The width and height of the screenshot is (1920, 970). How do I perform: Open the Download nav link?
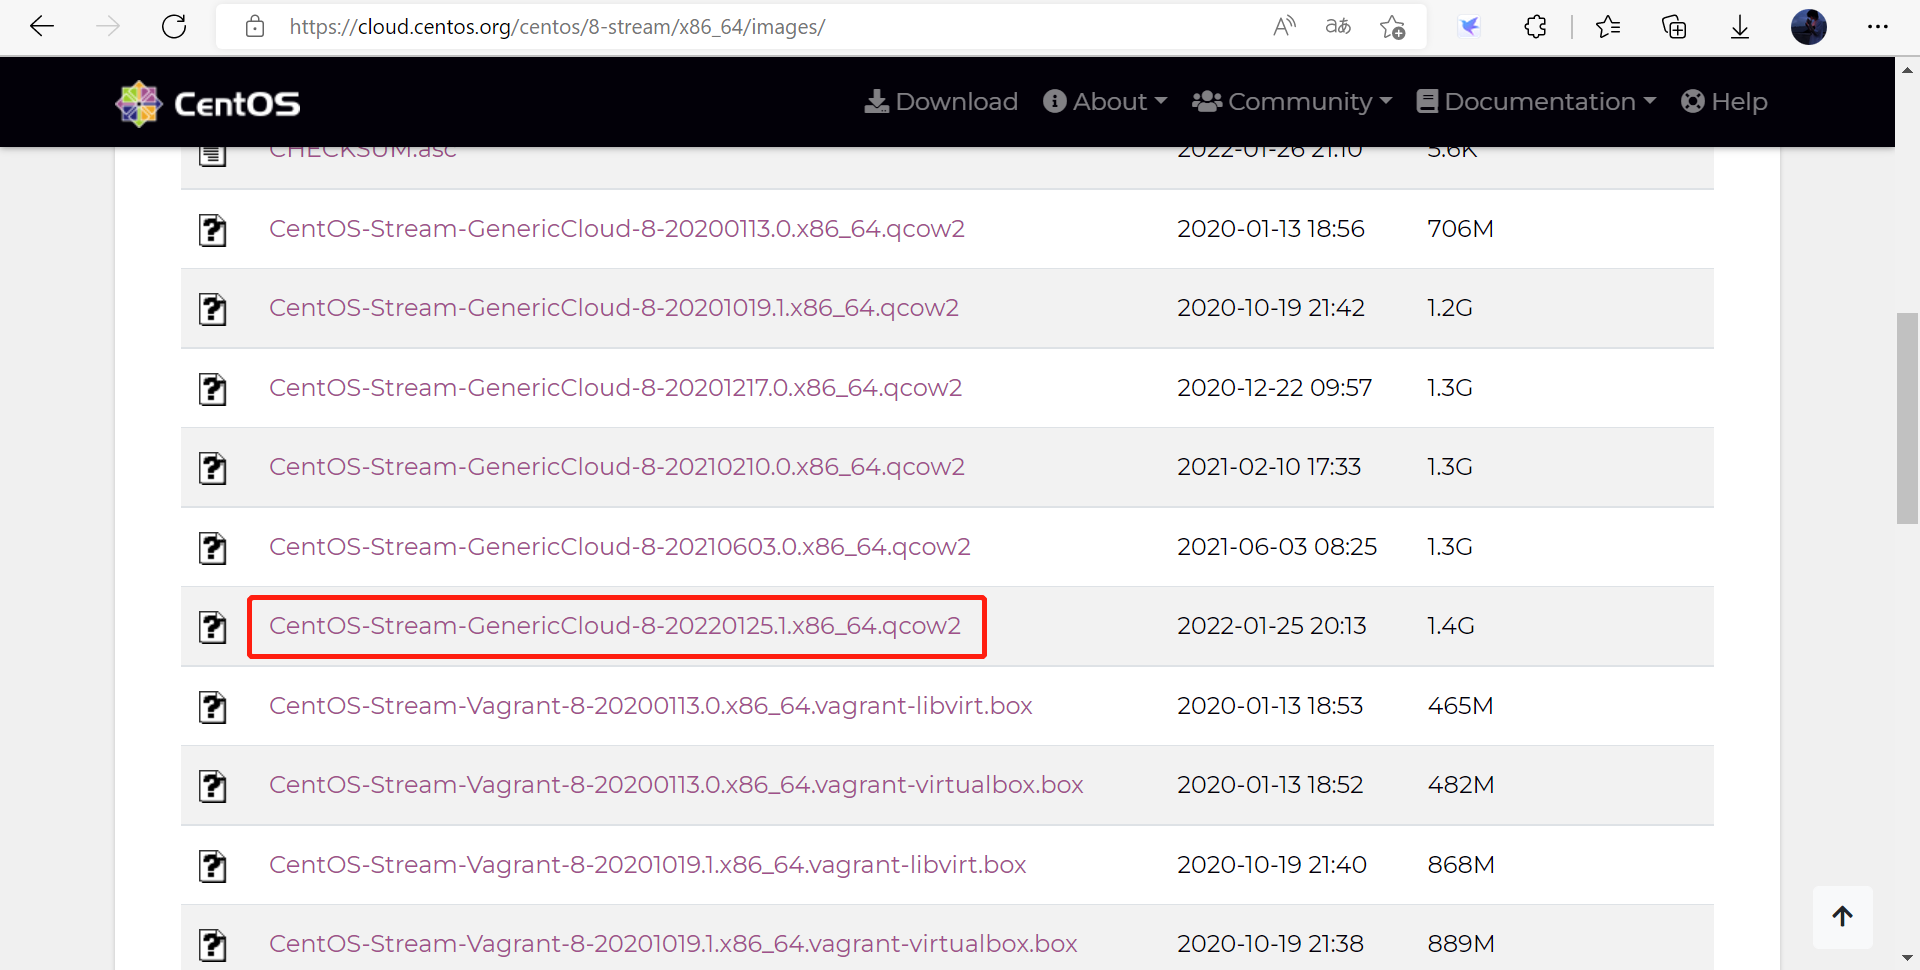941,102
